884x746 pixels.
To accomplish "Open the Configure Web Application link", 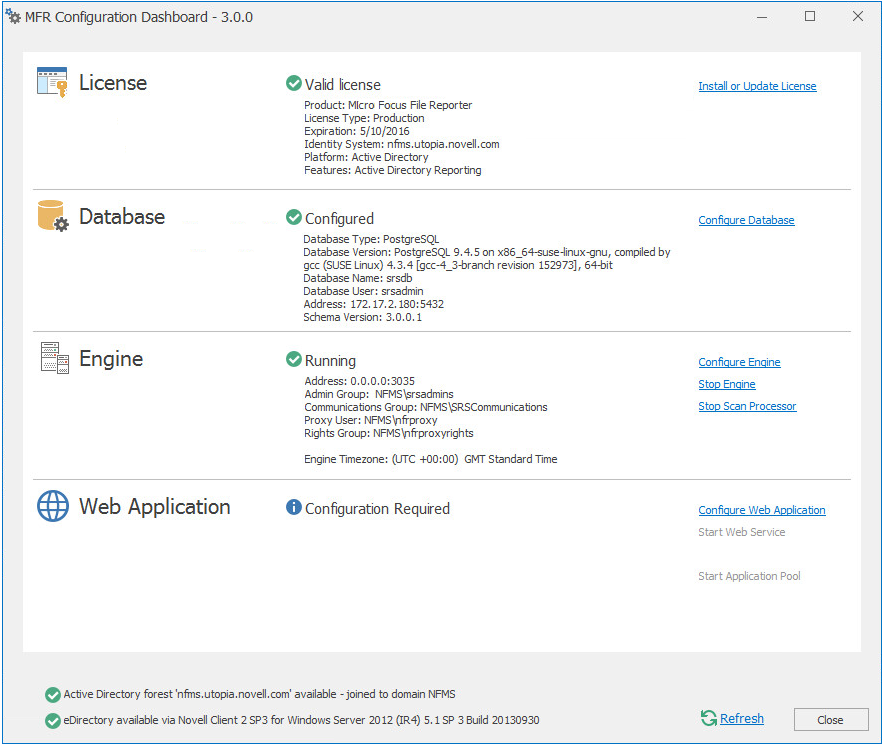I will pyautogui.click(x=762, y=510).
